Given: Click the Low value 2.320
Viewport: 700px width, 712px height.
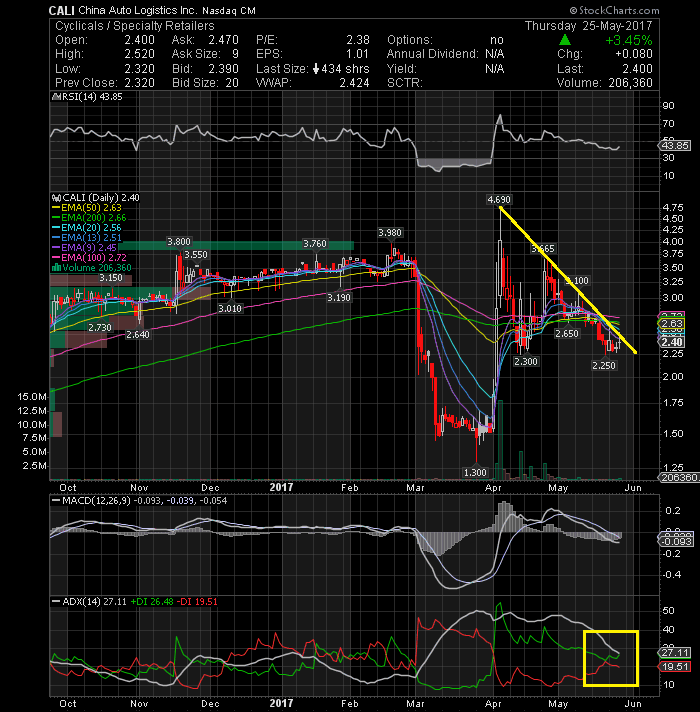Looking at the screenshot, I should point(139,69).
